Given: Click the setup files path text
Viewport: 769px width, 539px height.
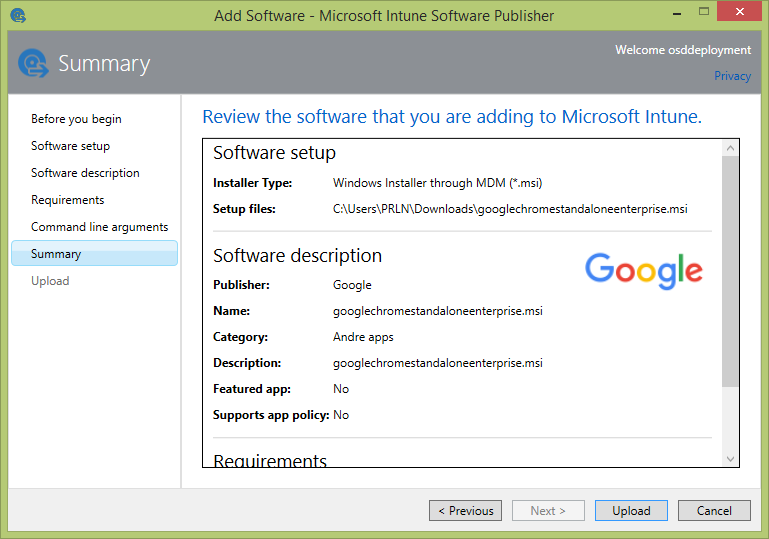Looking at the screenshot, I should coord(510,209).
